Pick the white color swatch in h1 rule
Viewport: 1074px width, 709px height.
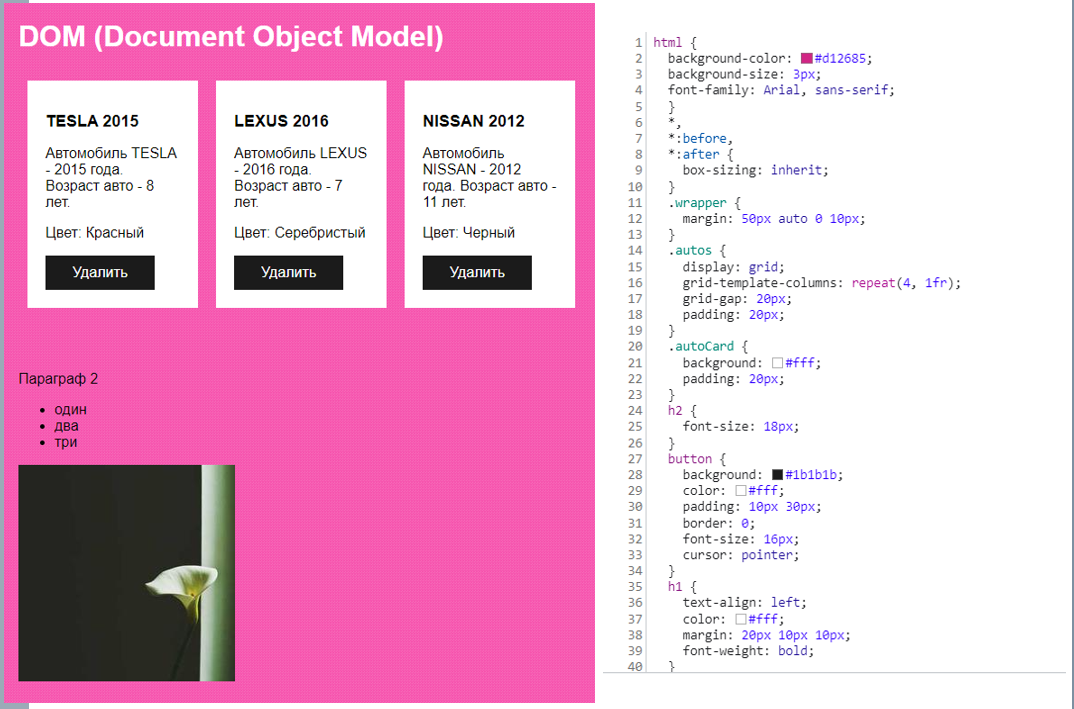[741, 619]
